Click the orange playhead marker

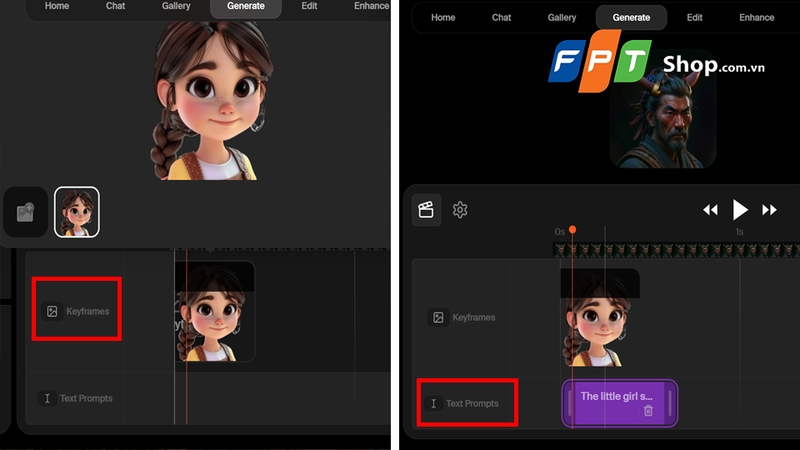[572, 230]
